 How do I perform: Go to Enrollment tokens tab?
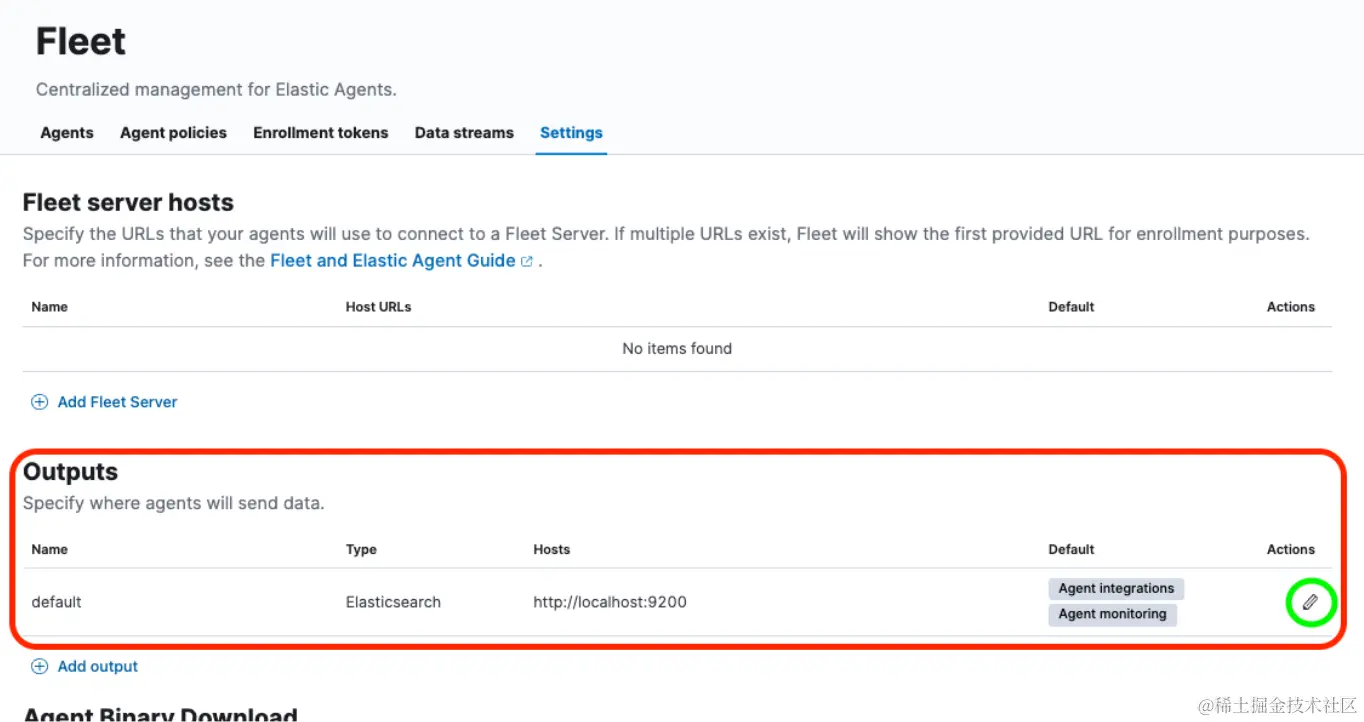click(321, 133)
